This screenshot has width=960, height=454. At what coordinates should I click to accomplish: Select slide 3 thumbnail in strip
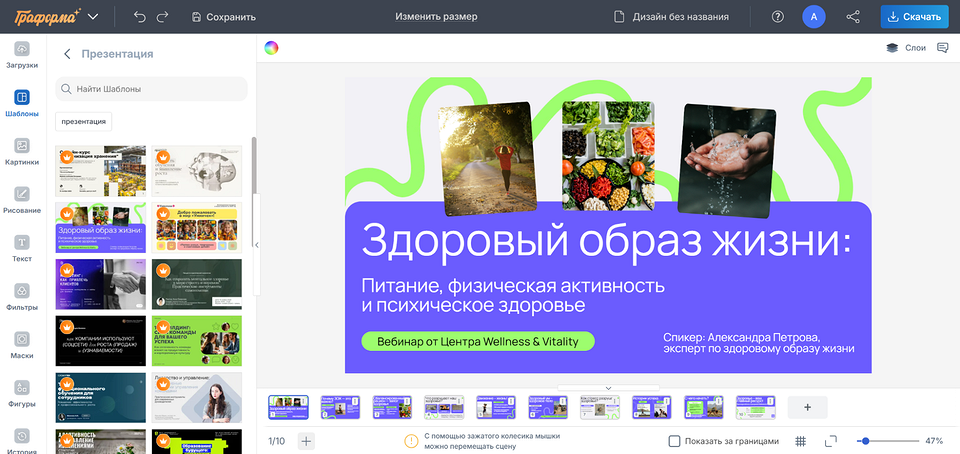click(392, 407)
